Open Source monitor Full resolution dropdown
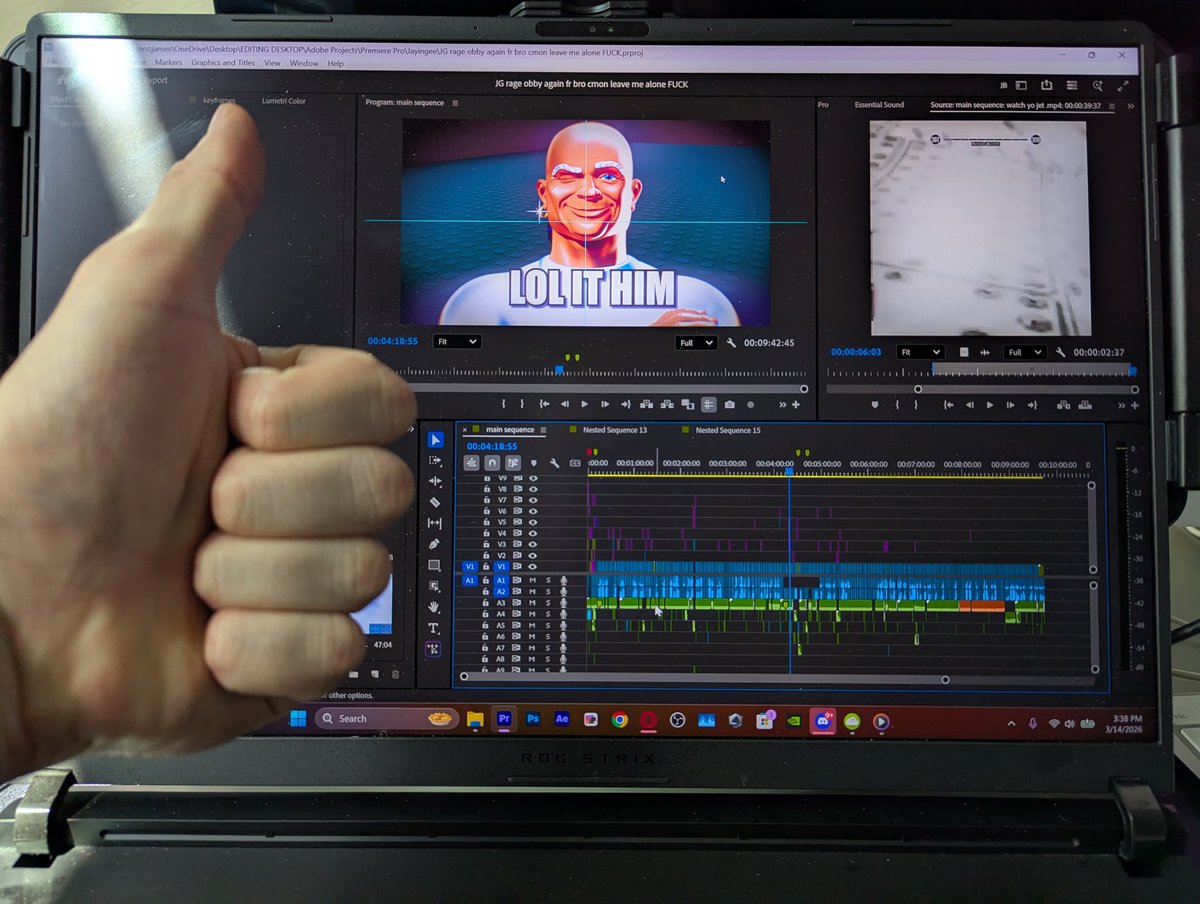Viewport: 1200px width, 904px height. tap(1025, 352)
